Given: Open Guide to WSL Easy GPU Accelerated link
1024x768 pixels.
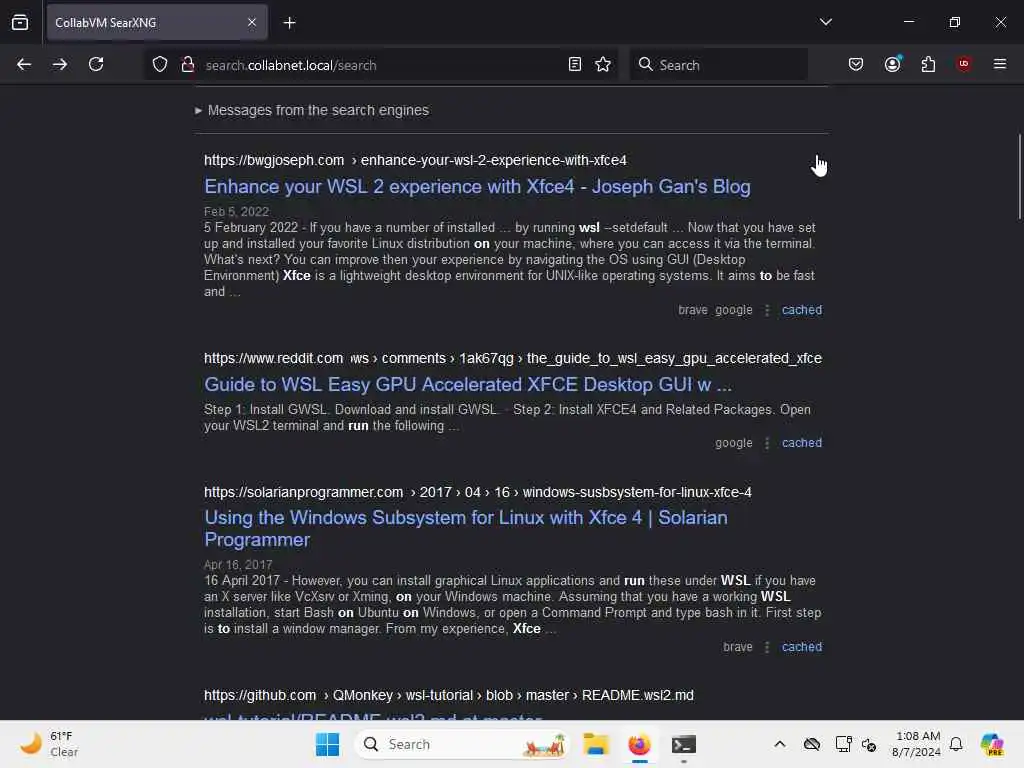Looking at the screenshot, I should (468, 385).
